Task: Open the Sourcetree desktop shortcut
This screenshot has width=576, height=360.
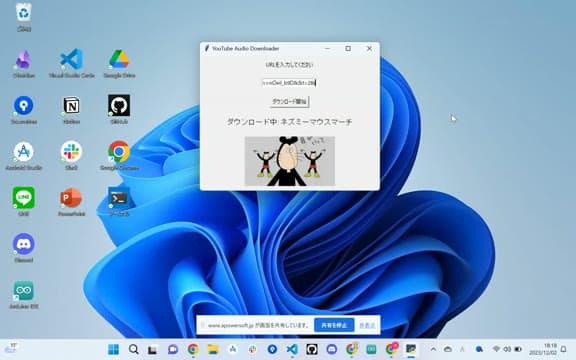Action: (x=24, y=109)
